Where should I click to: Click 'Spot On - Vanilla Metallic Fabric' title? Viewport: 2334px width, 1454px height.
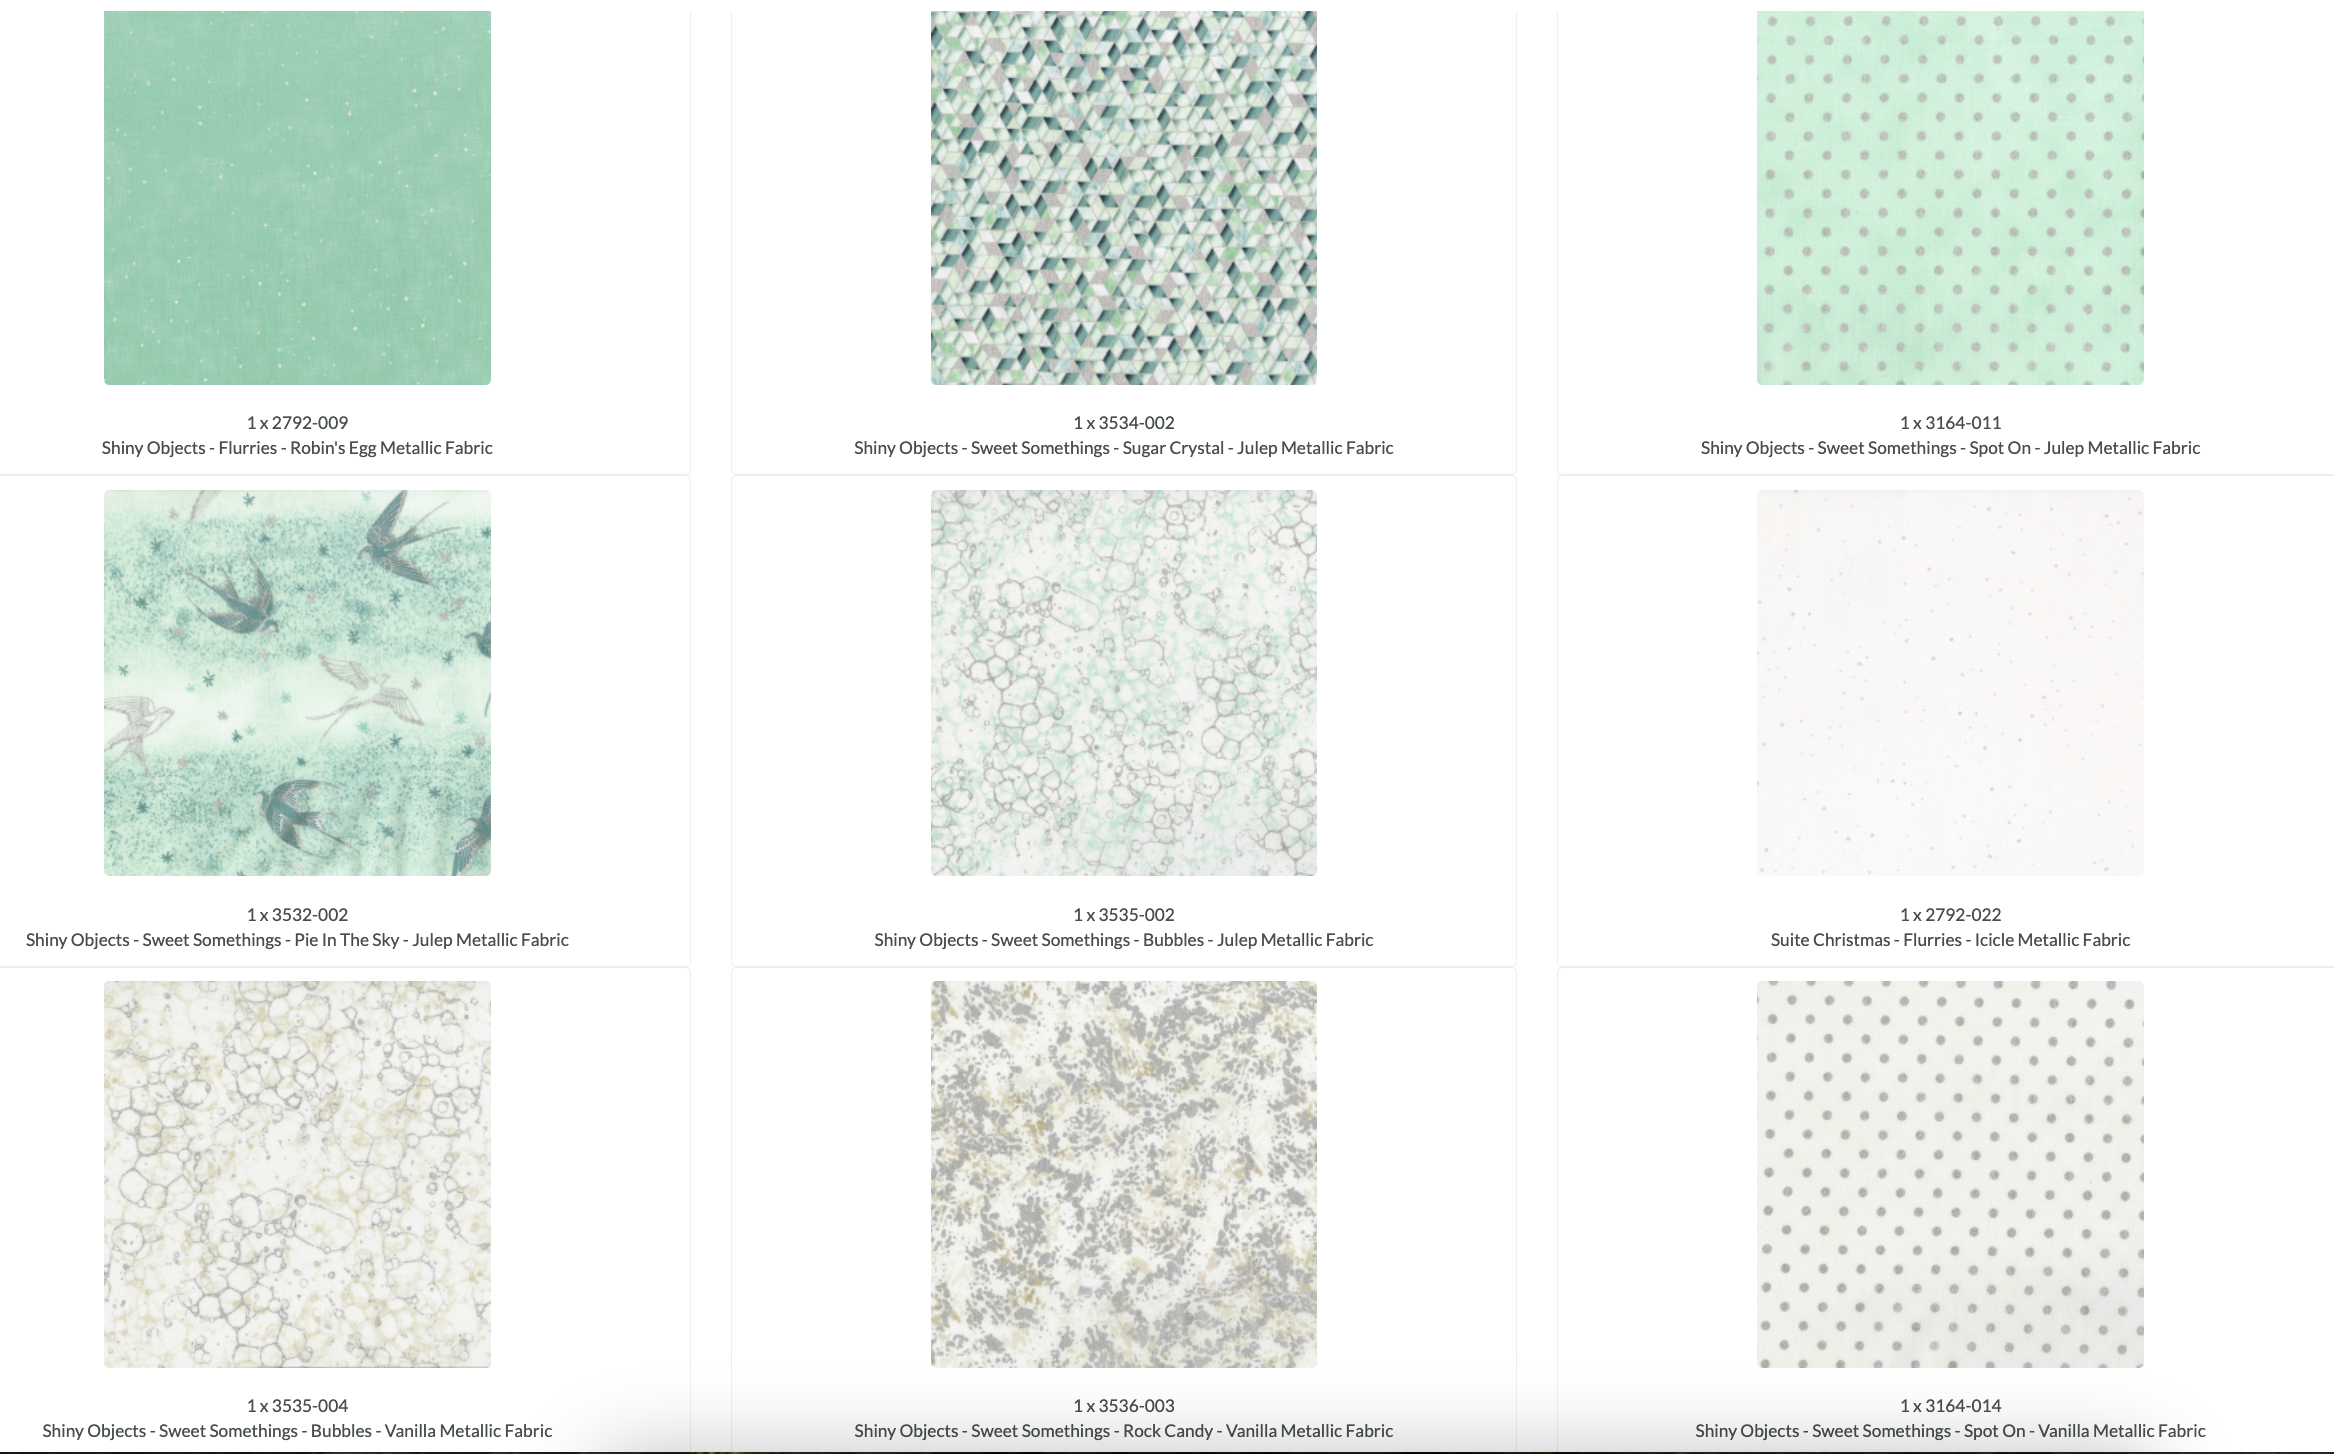pos(1949,1431)
